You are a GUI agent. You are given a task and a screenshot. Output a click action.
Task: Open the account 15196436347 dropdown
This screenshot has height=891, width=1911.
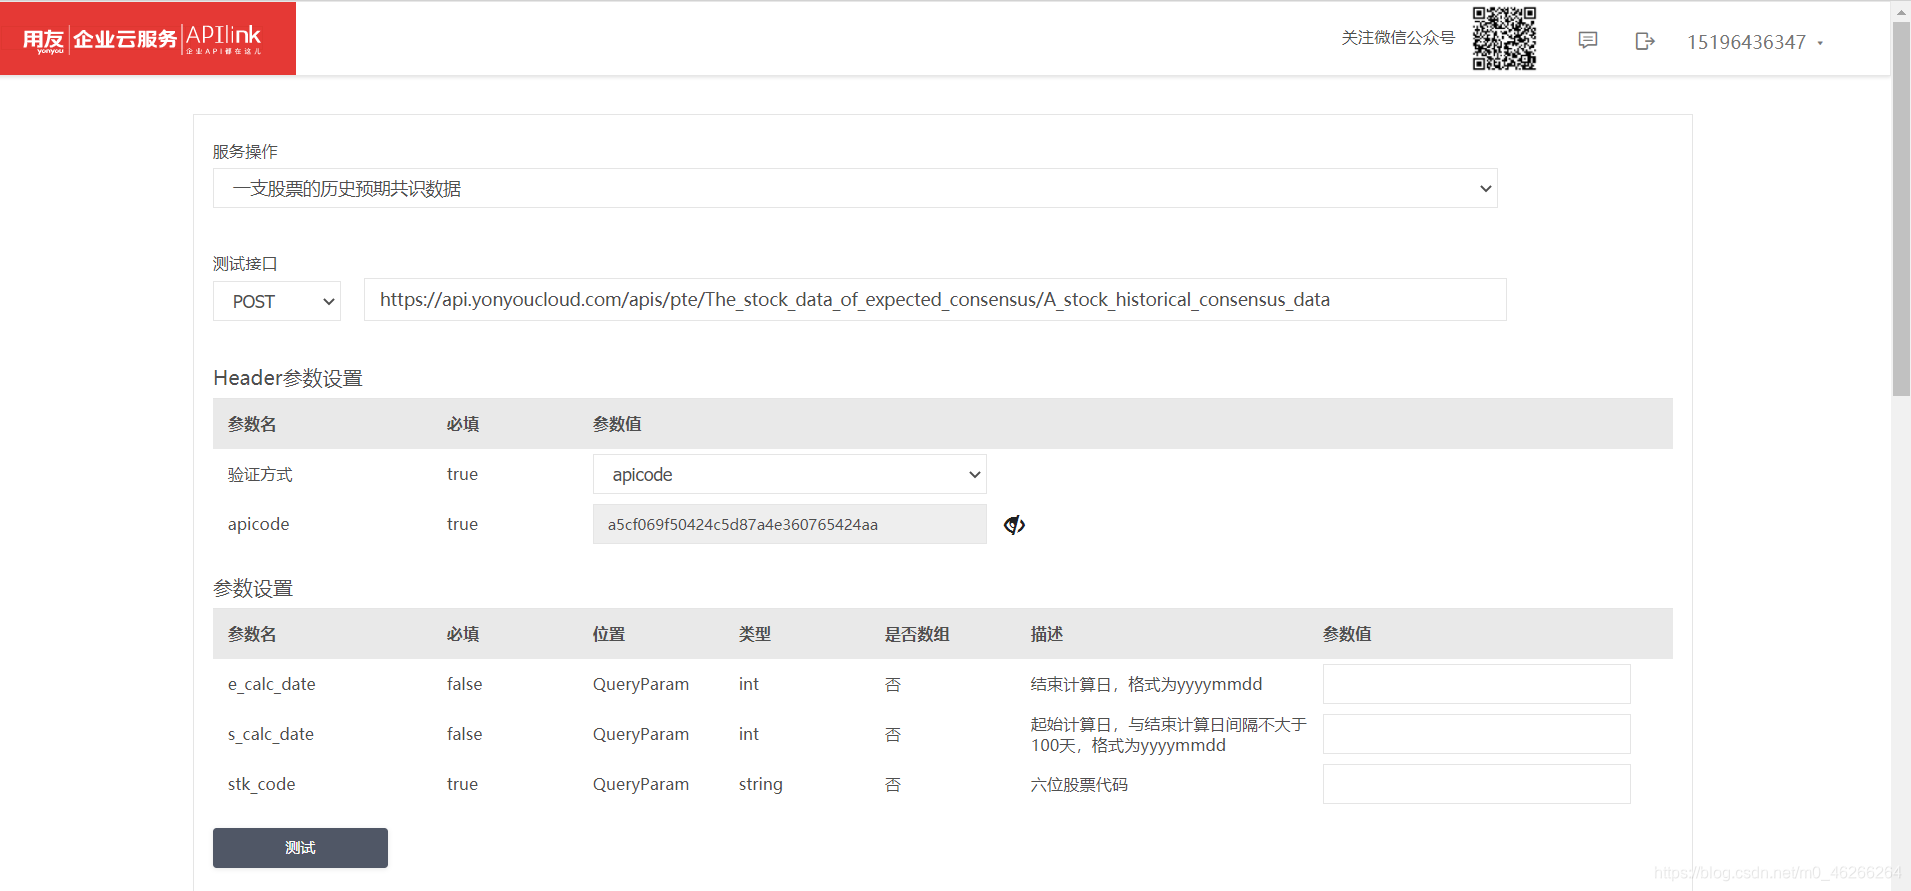[1755, 42]
